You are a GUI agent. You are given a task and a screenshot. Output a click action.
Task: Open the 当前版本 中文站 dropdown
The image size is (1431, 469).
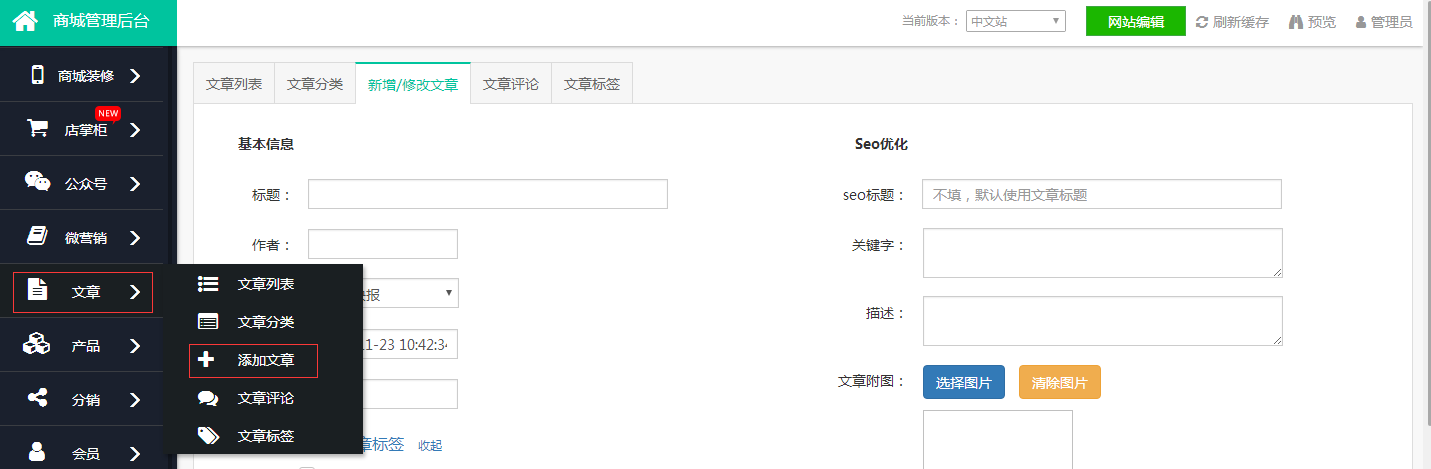pos(1015,21)
